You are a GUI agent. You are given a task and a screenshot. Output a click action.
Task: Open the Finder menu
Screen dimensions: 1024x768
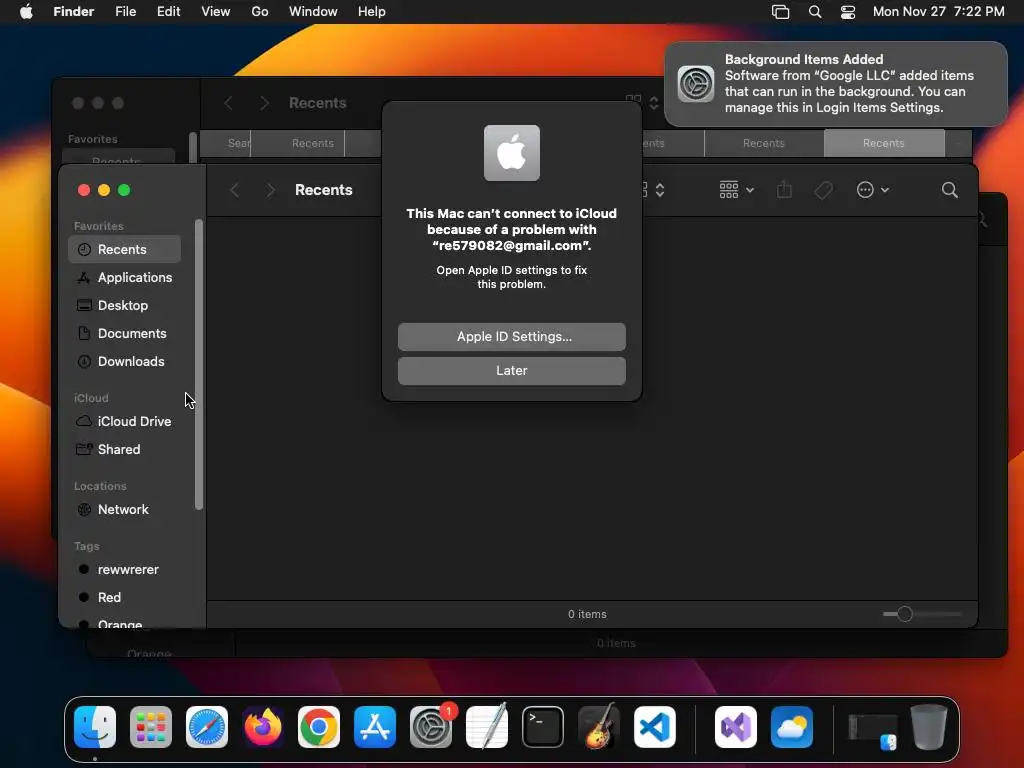click(74, 12)
